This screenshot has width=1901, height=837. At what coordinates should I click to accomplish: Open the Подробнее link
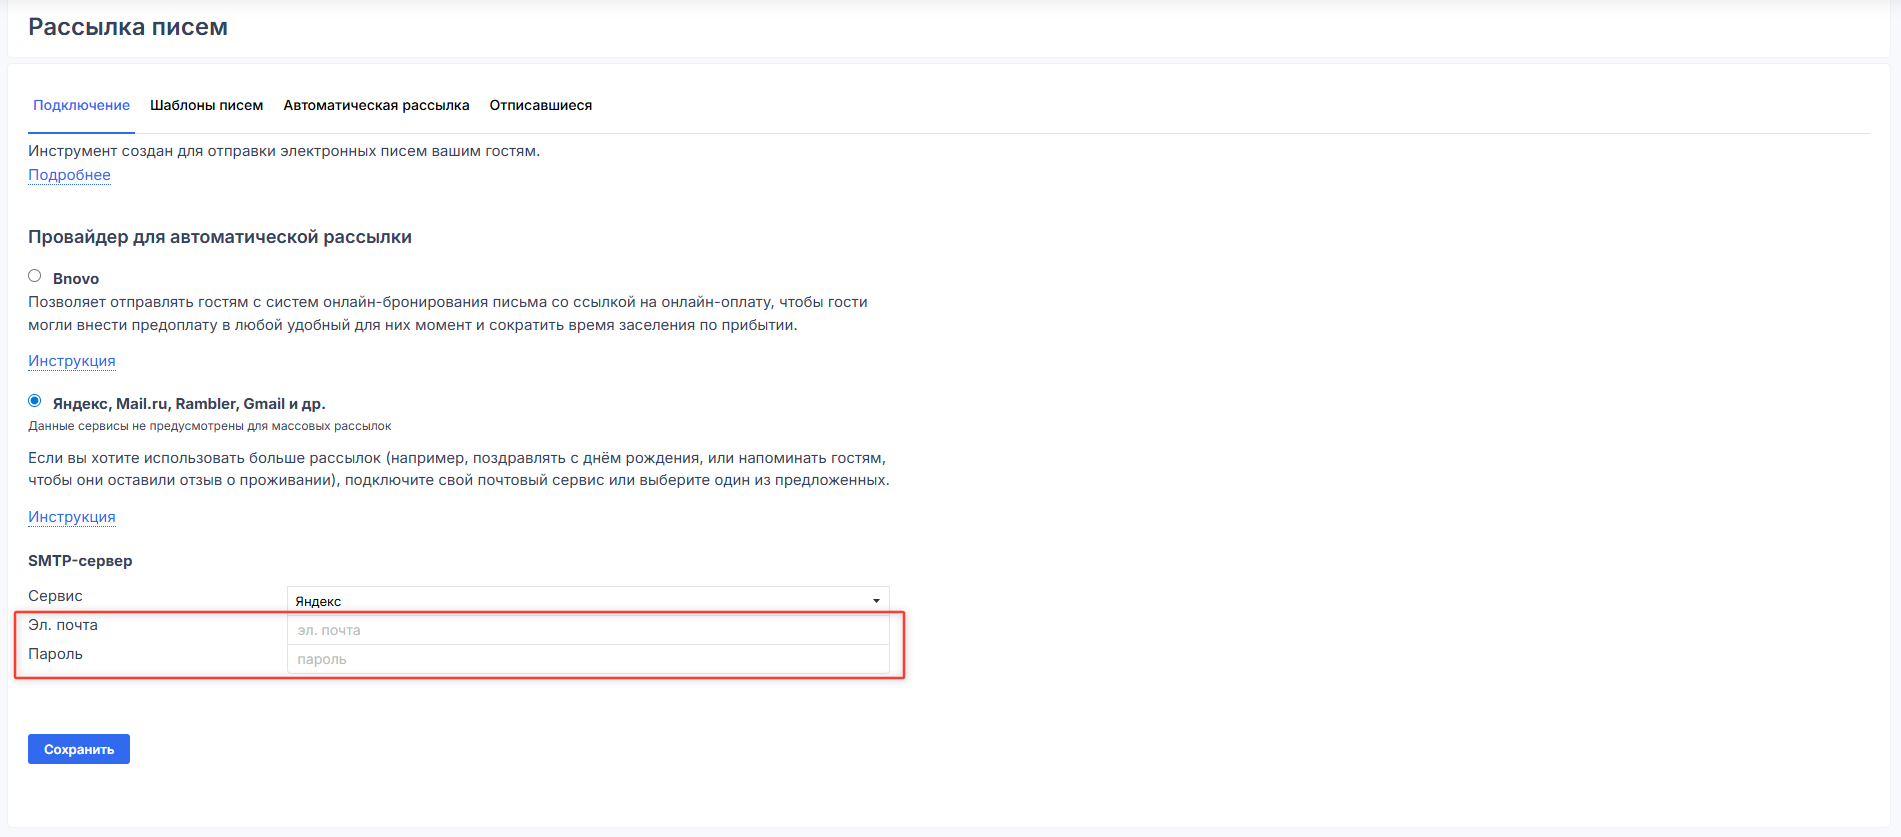click(69, 175)
